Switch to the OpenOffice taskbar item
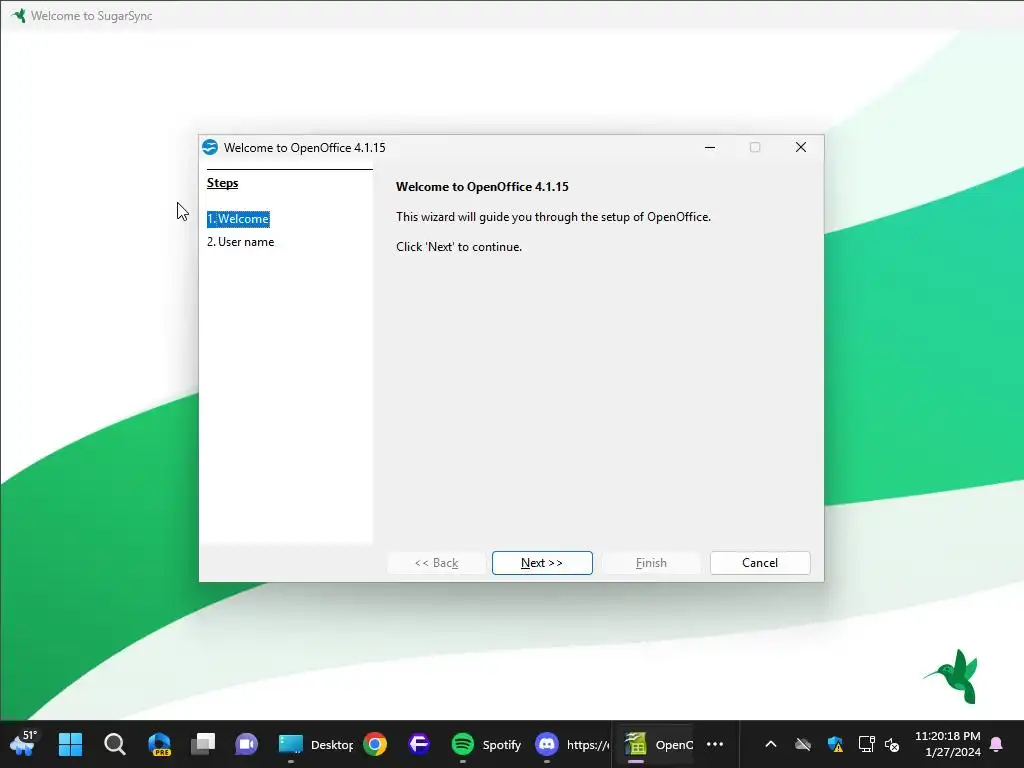This screenshot has height=768, width=1024. pyautogui.click(x=656, y=744)
